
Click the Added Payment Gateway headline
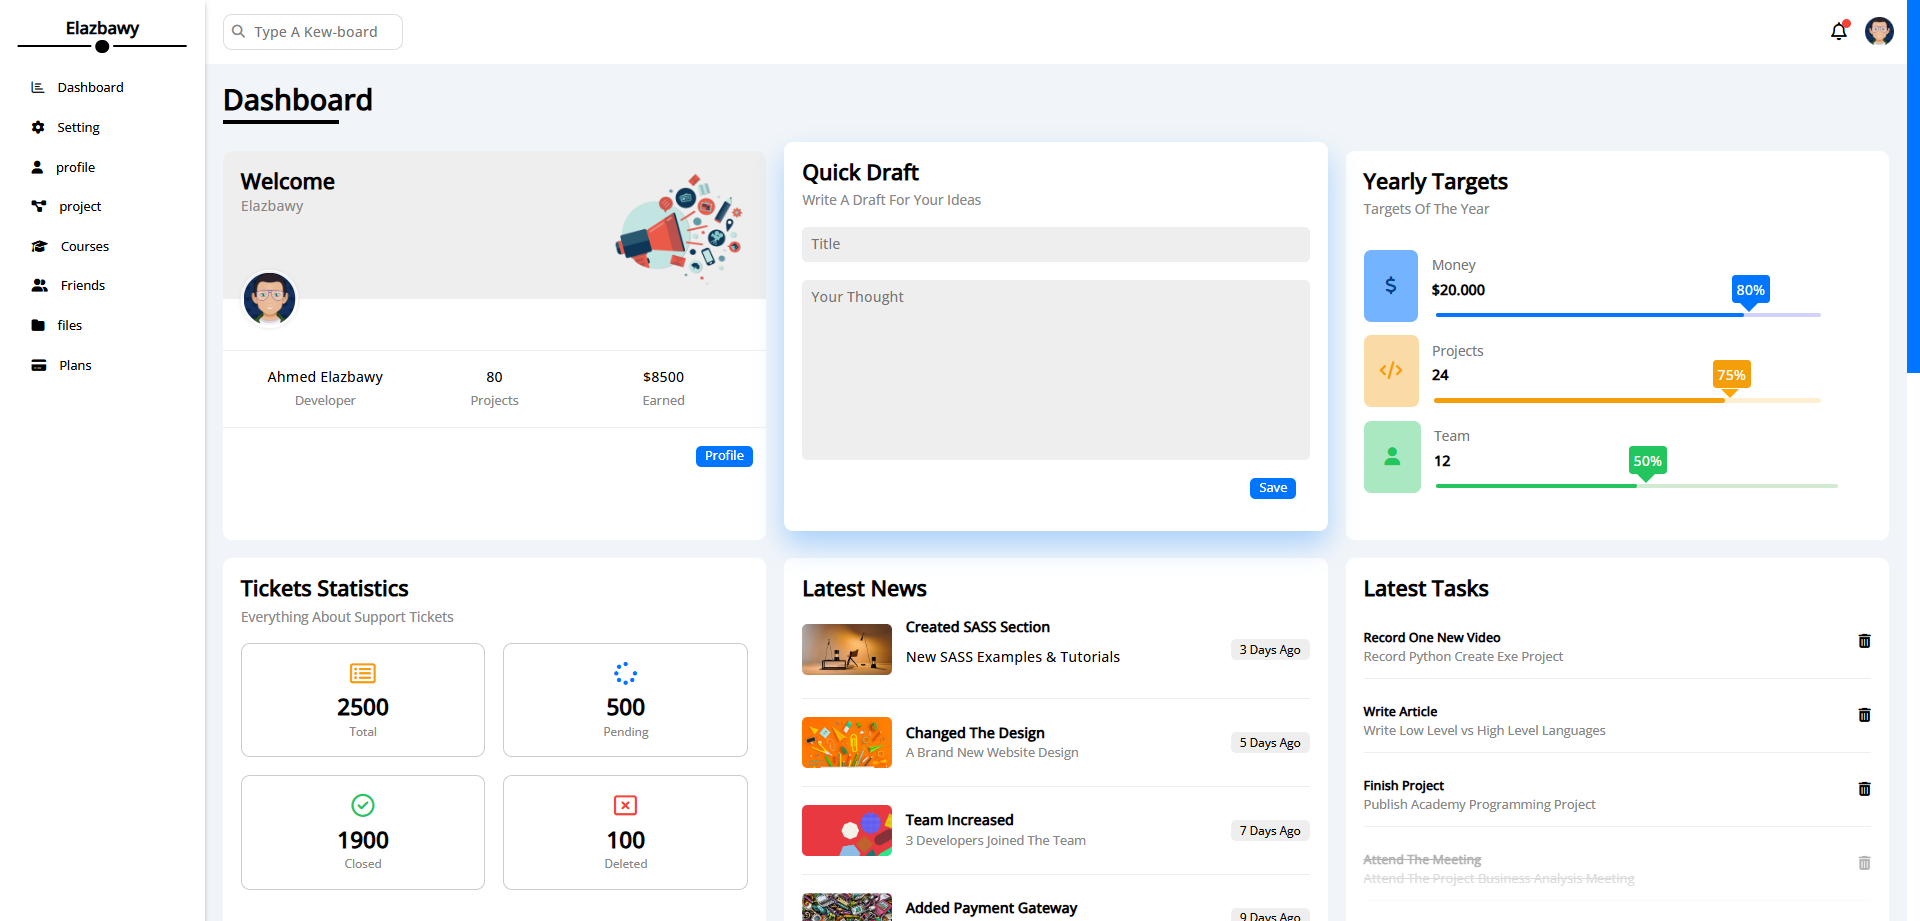pos(991,908)
